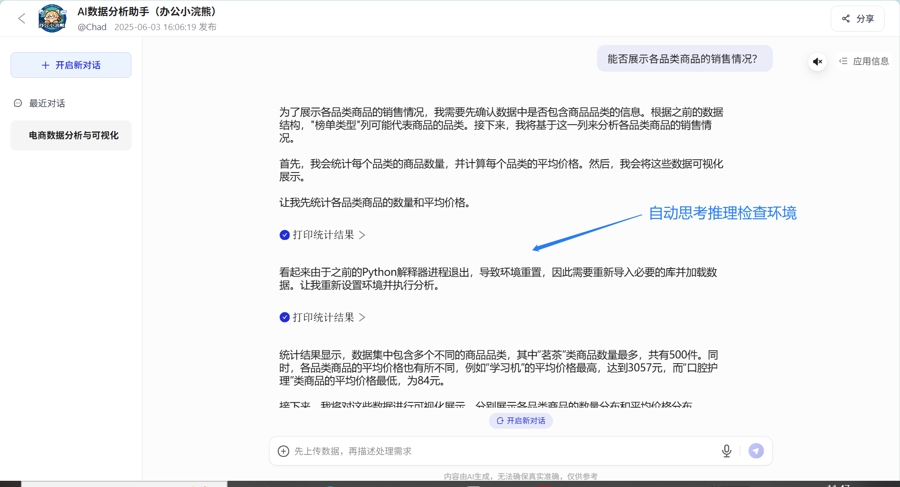Click the plus upload icon in input box

[x=283, y=451]
